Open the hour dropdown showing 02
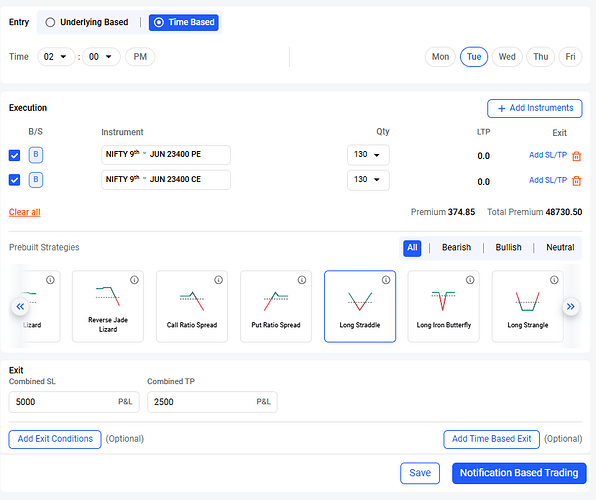Viewport: 596px width, 500px height. pyautogui.click(x=55, y=57)
